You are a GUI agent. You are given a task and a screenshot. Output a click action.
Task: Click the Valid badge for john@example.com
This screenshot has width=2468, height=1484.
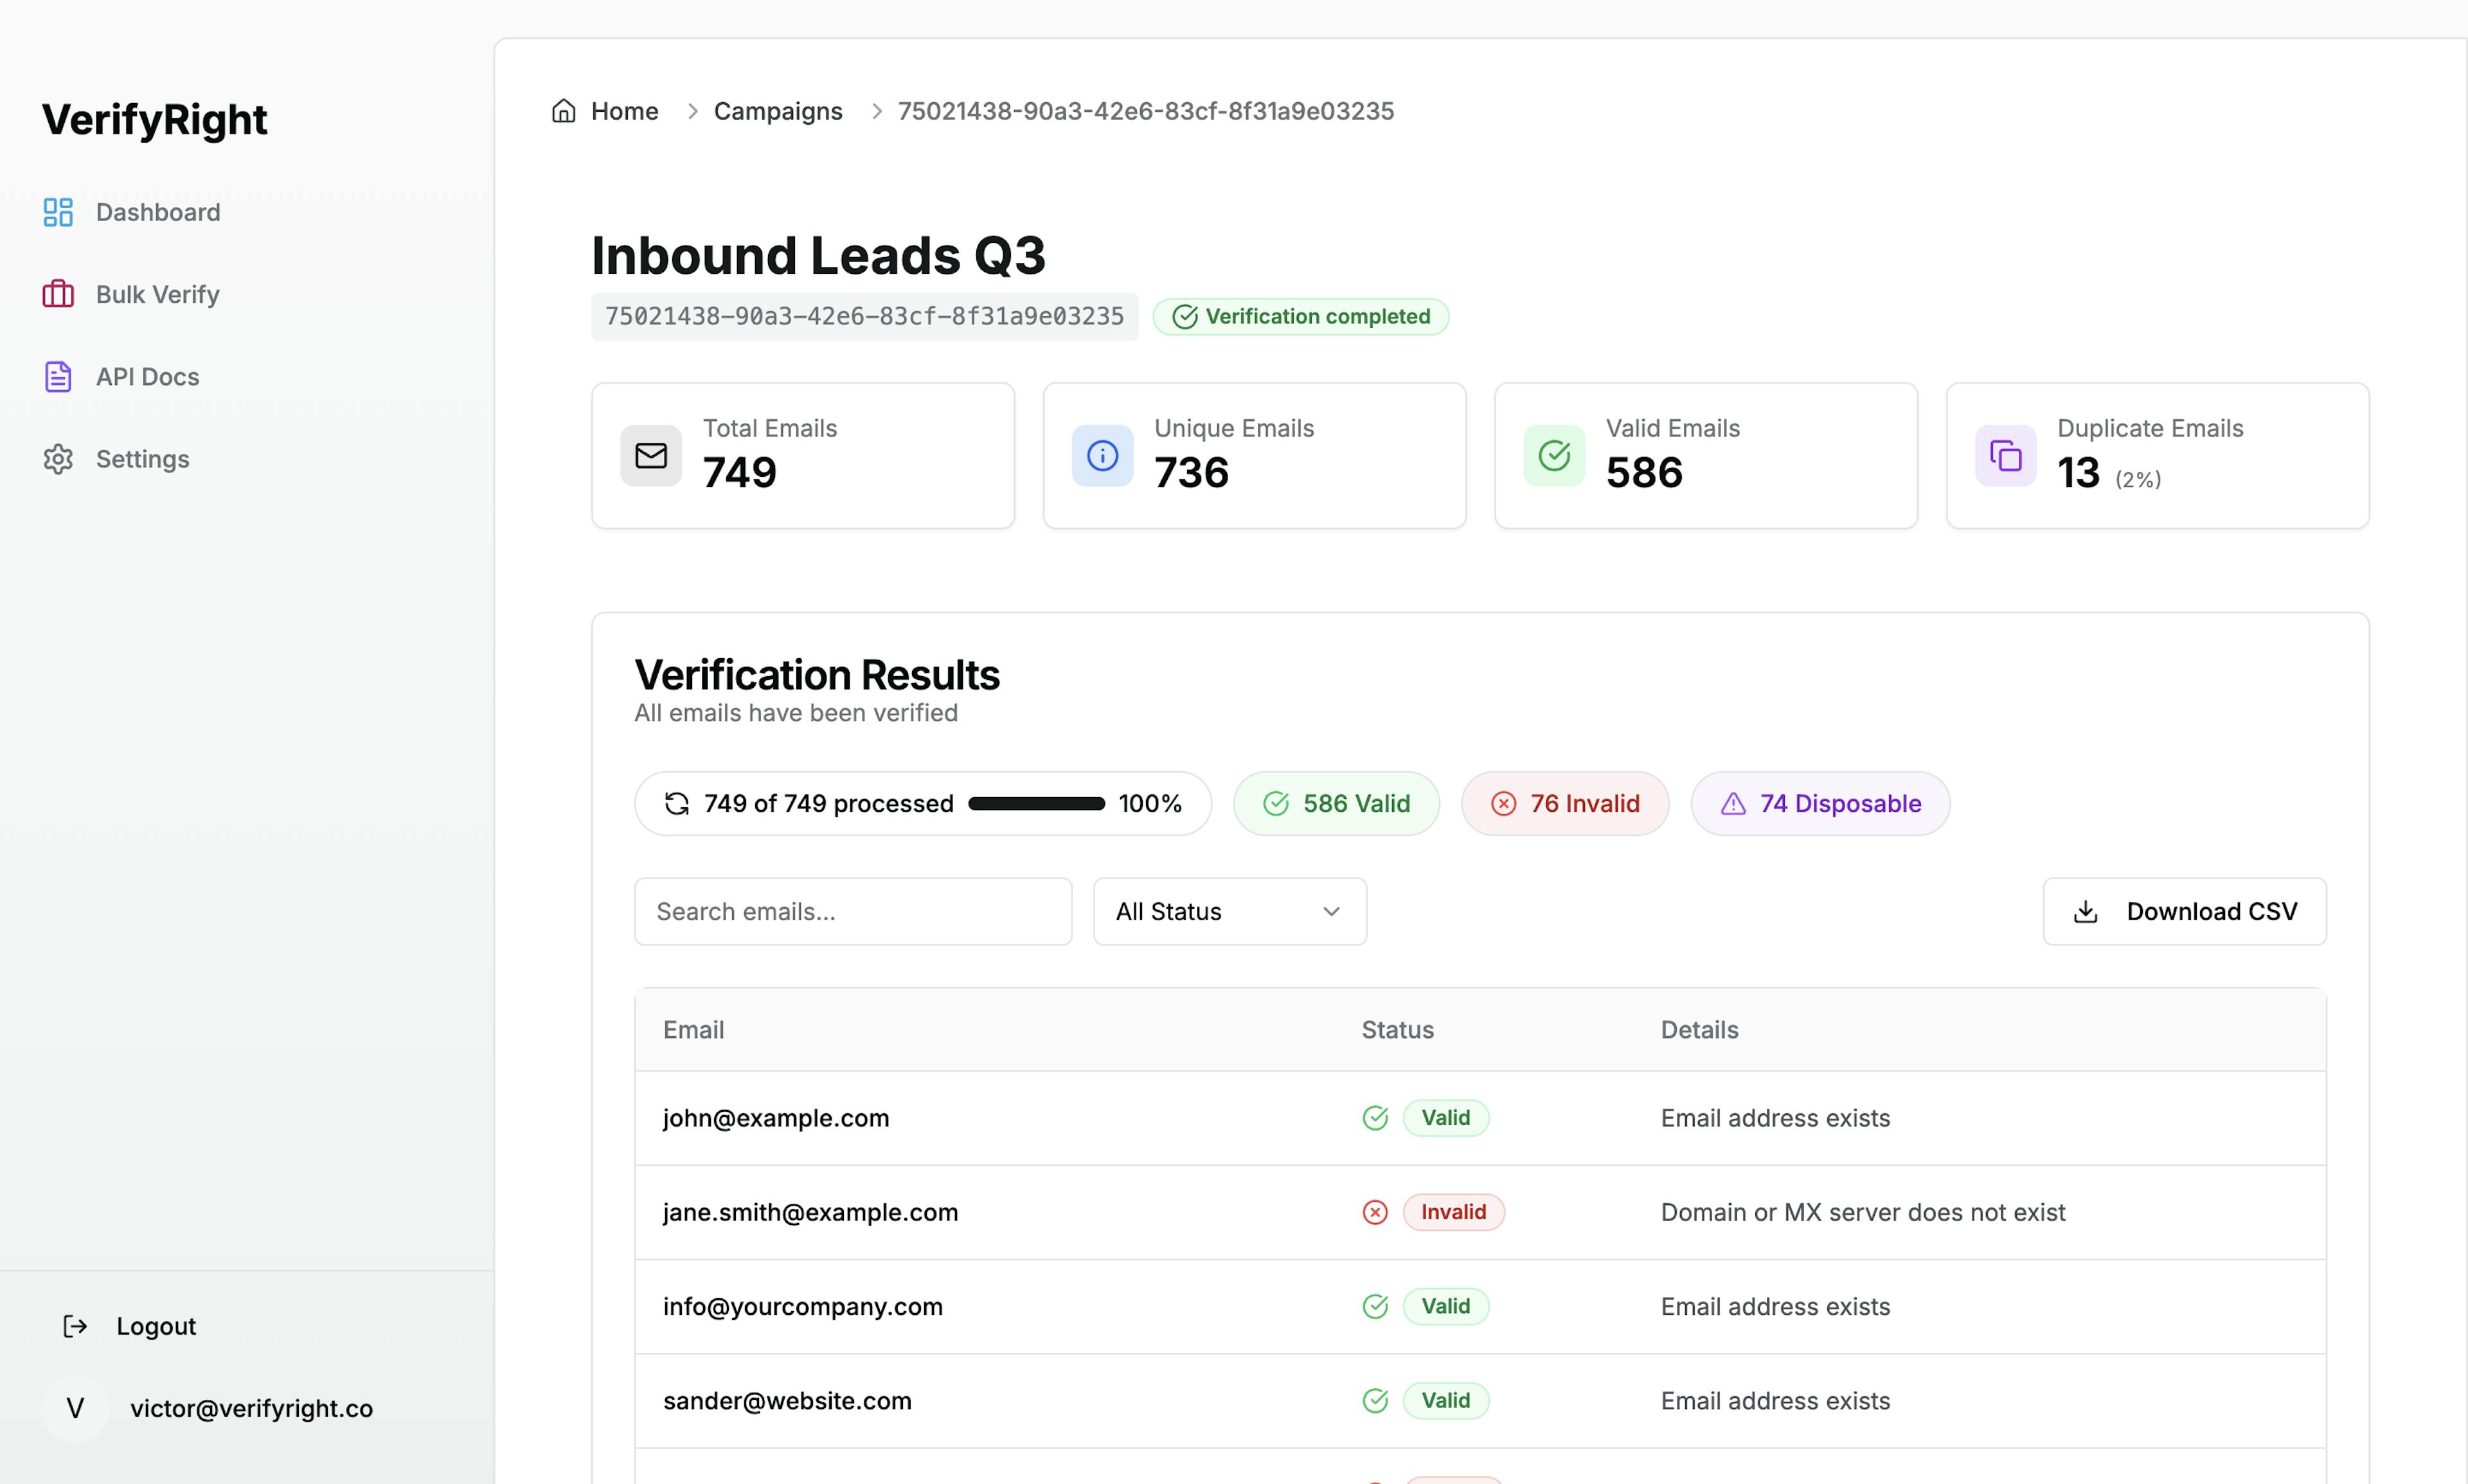1446,1118
